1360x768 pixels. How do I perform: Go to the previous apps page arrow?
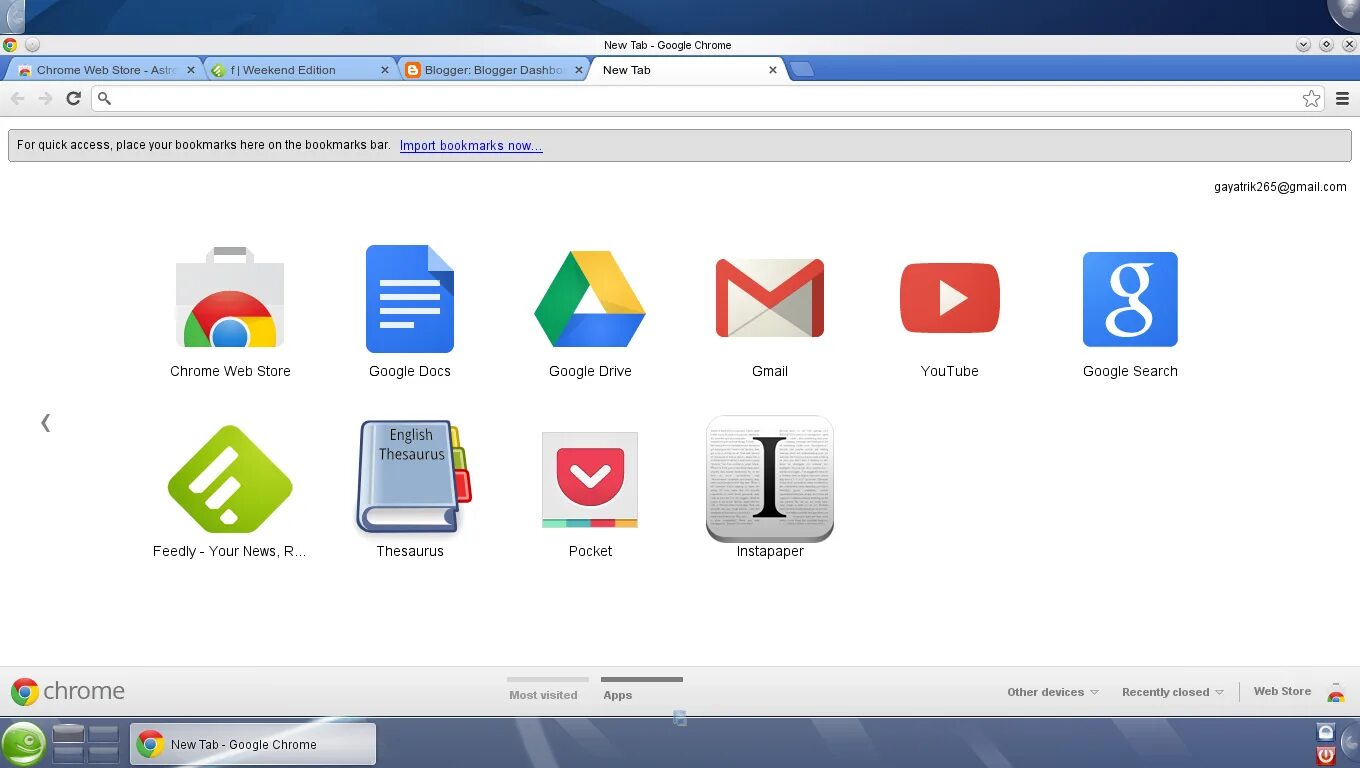[45, 423]
